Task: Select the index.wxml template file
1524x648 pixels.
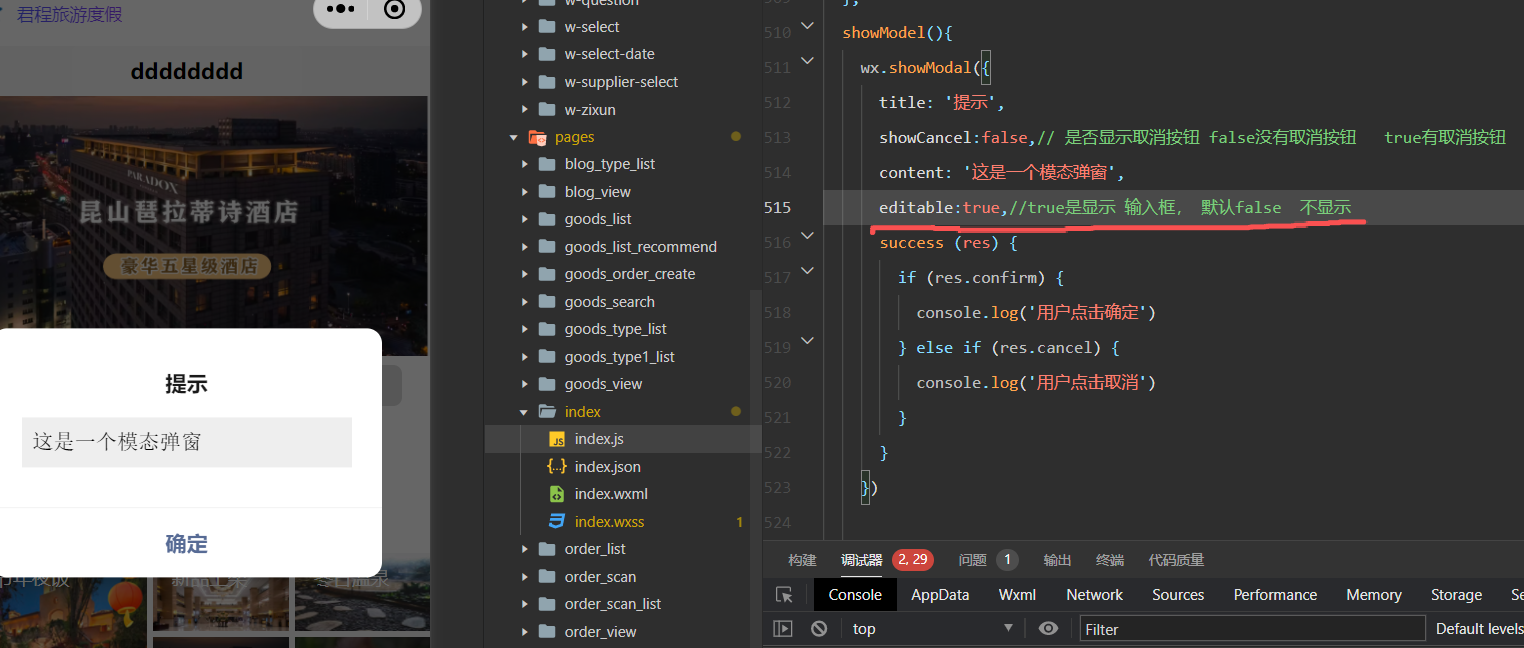Action: 610,494
